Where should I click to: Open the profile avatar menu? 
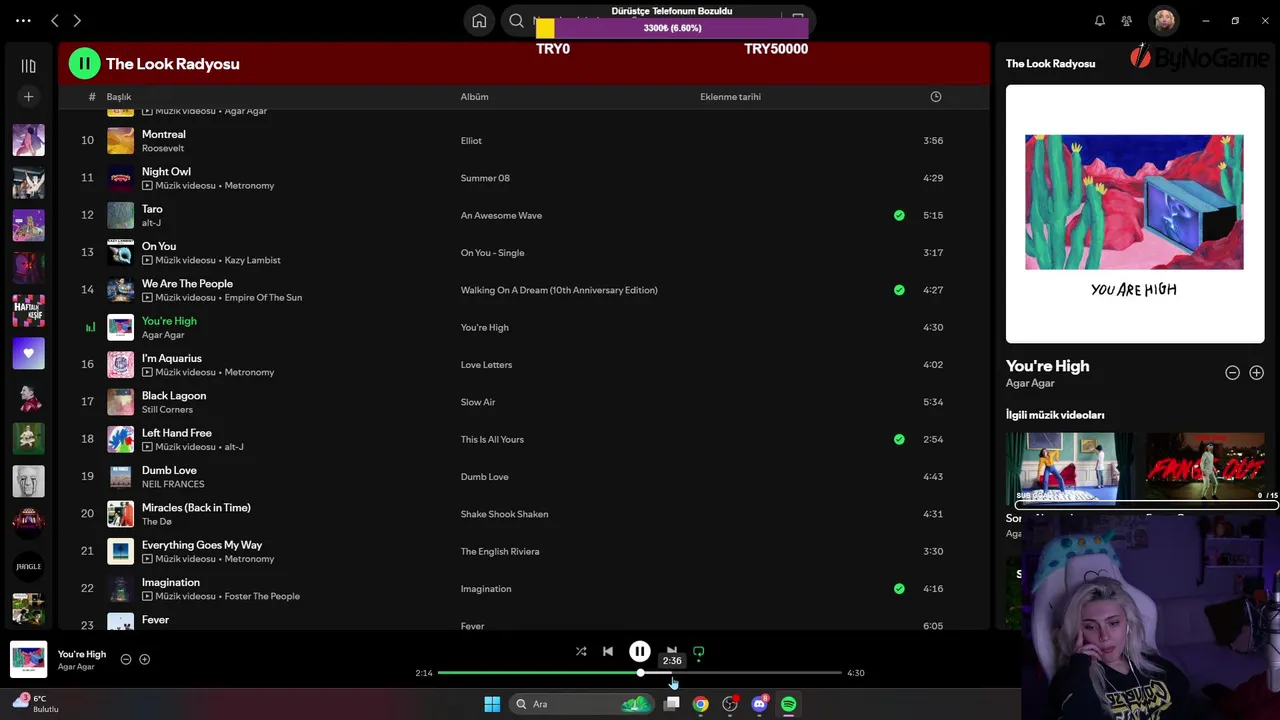(x=1164, y=20)
